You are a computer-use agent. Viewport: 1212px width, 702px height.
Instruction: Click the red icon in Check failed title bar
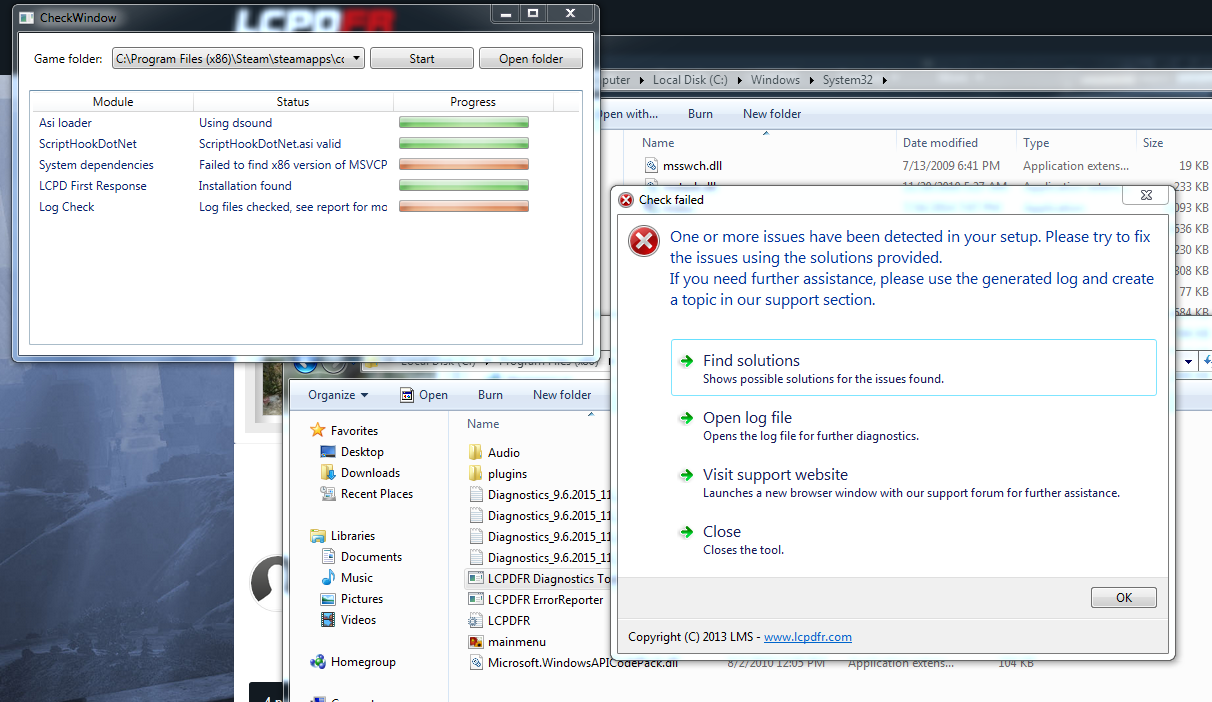pos(626,199)
